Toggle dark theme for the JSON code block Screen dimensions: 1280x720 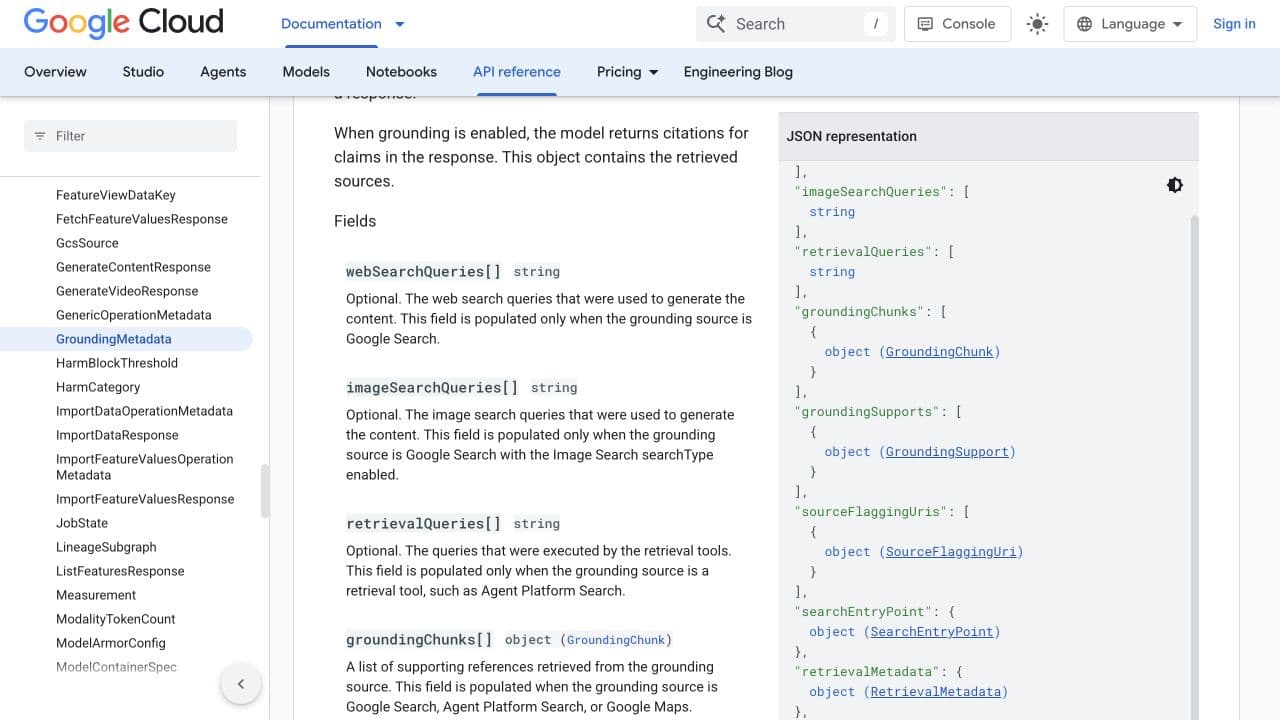(x=1175, y=185)
